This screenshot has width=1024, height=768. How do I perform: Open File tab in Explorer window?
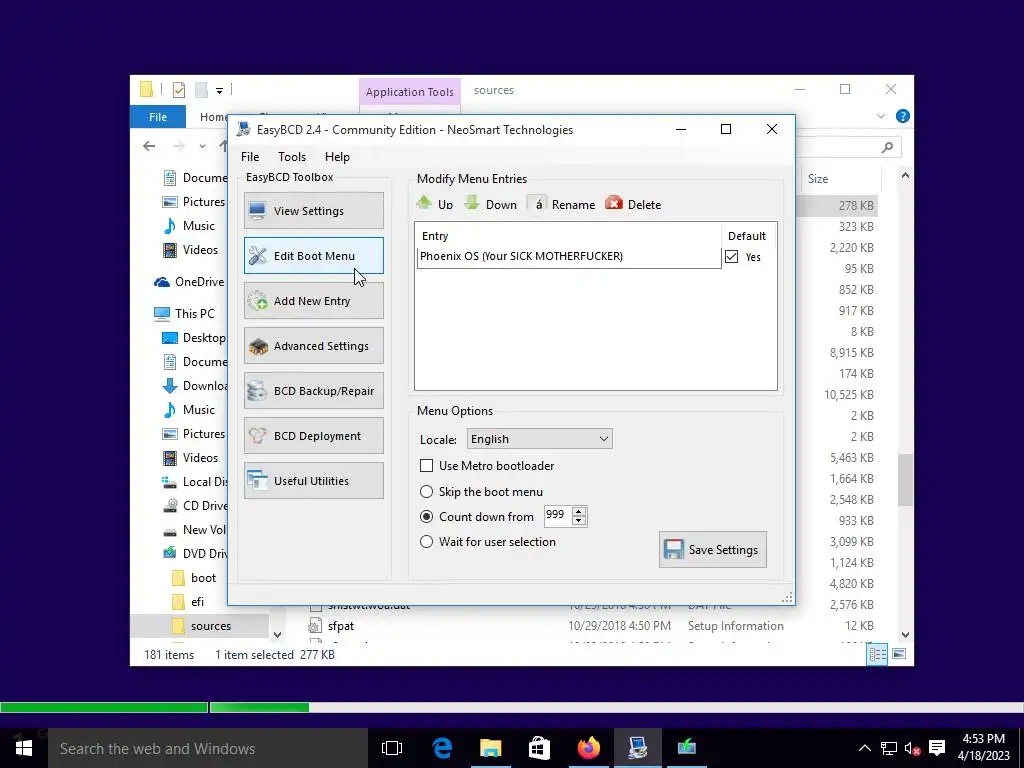click(x=157, y=117)
